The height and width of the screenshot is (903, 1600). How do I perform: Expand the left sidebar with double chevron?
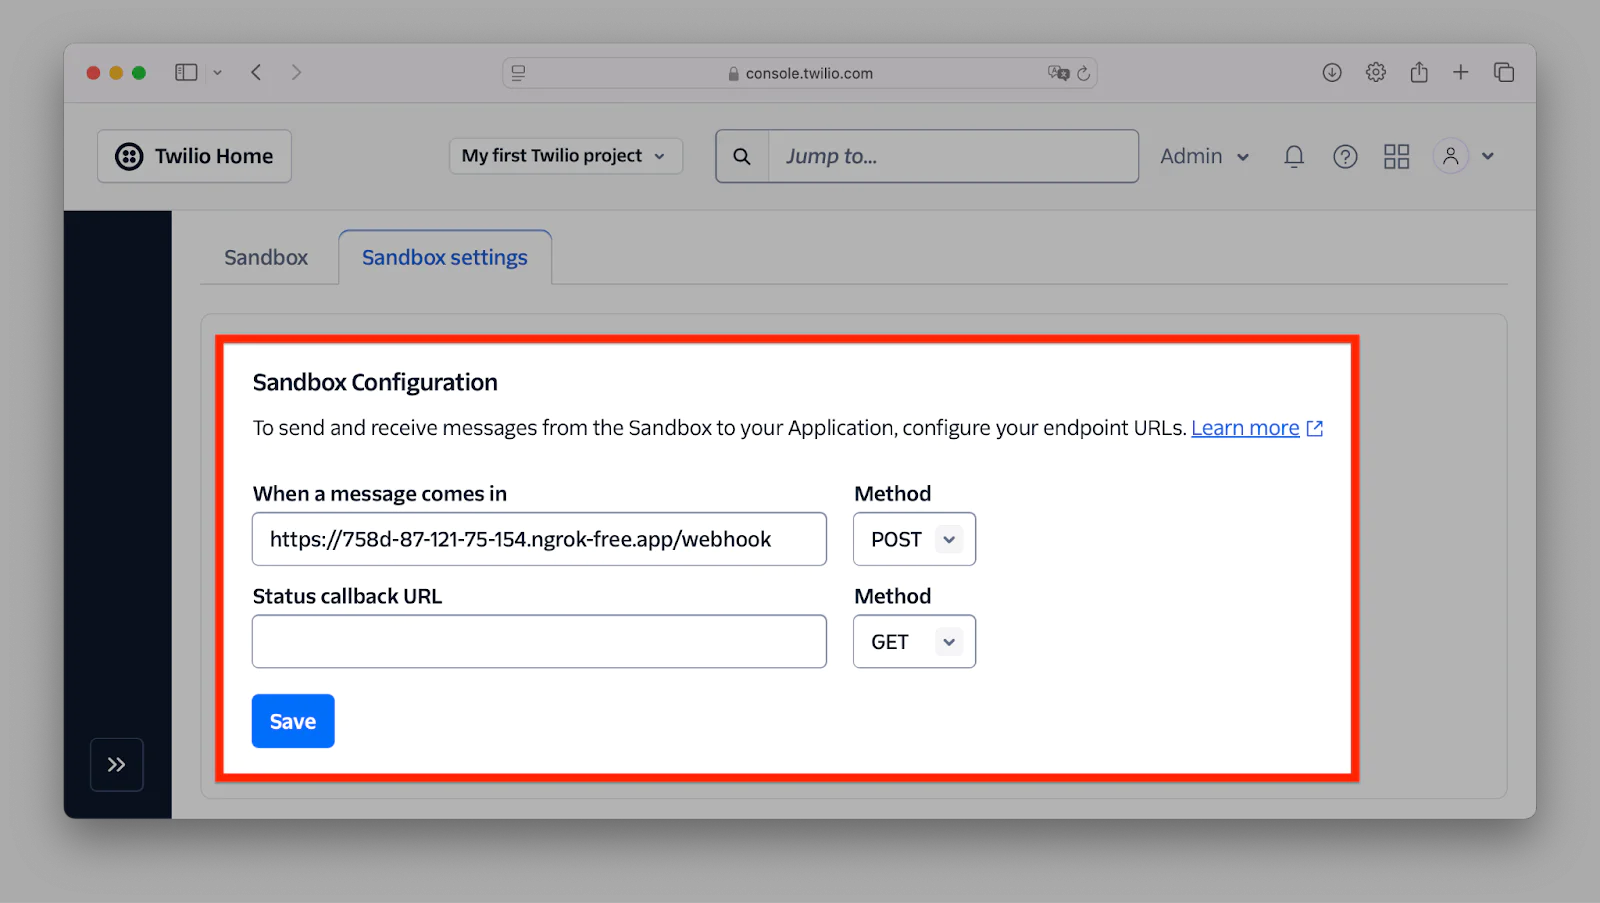pos(117,765)
